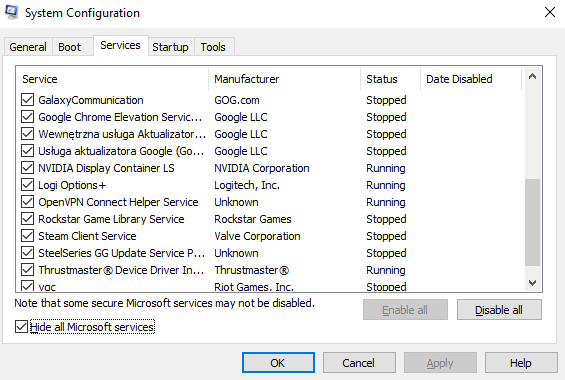Click the scroll down arrow of services list
The width and height of the screenshot is (565, 380).
click(532, 283)
